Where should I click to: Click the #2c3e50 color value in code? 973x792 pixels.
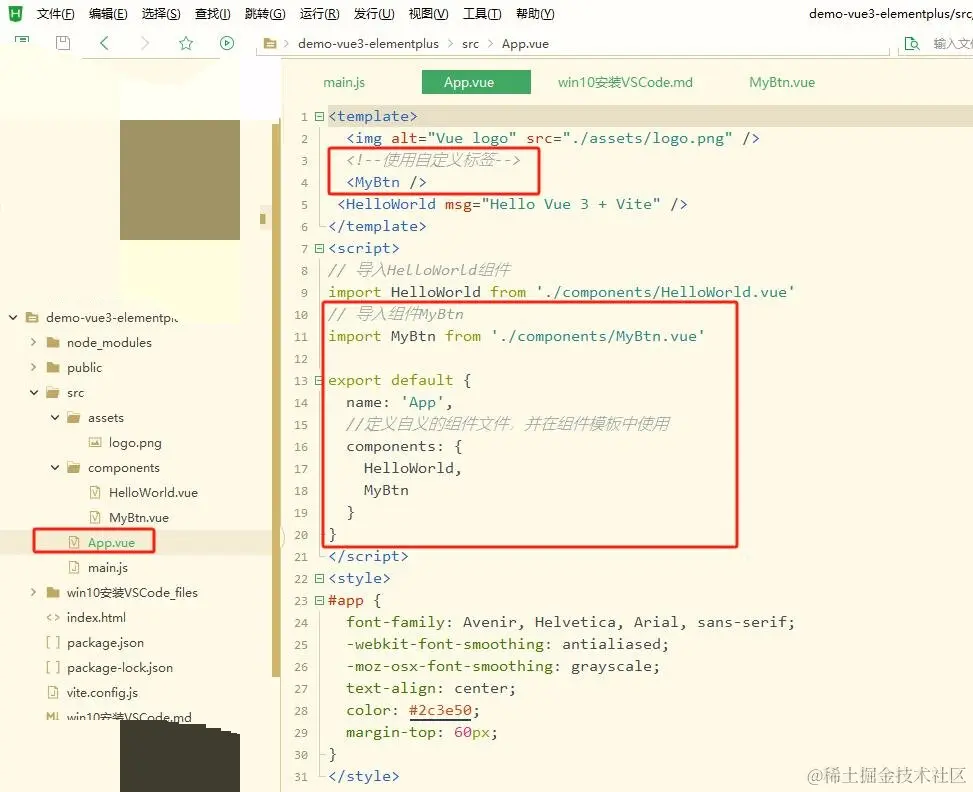point(440,710)
